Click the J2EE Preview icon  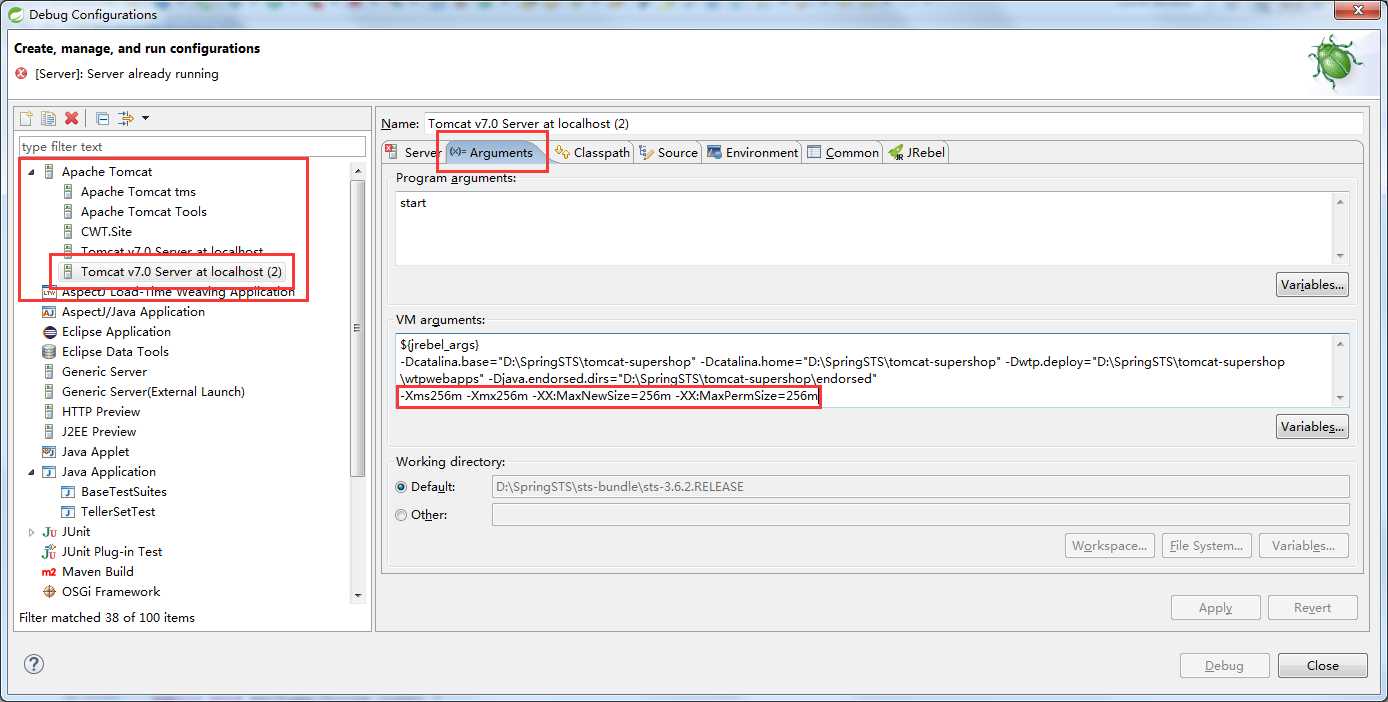pos(49,431)
